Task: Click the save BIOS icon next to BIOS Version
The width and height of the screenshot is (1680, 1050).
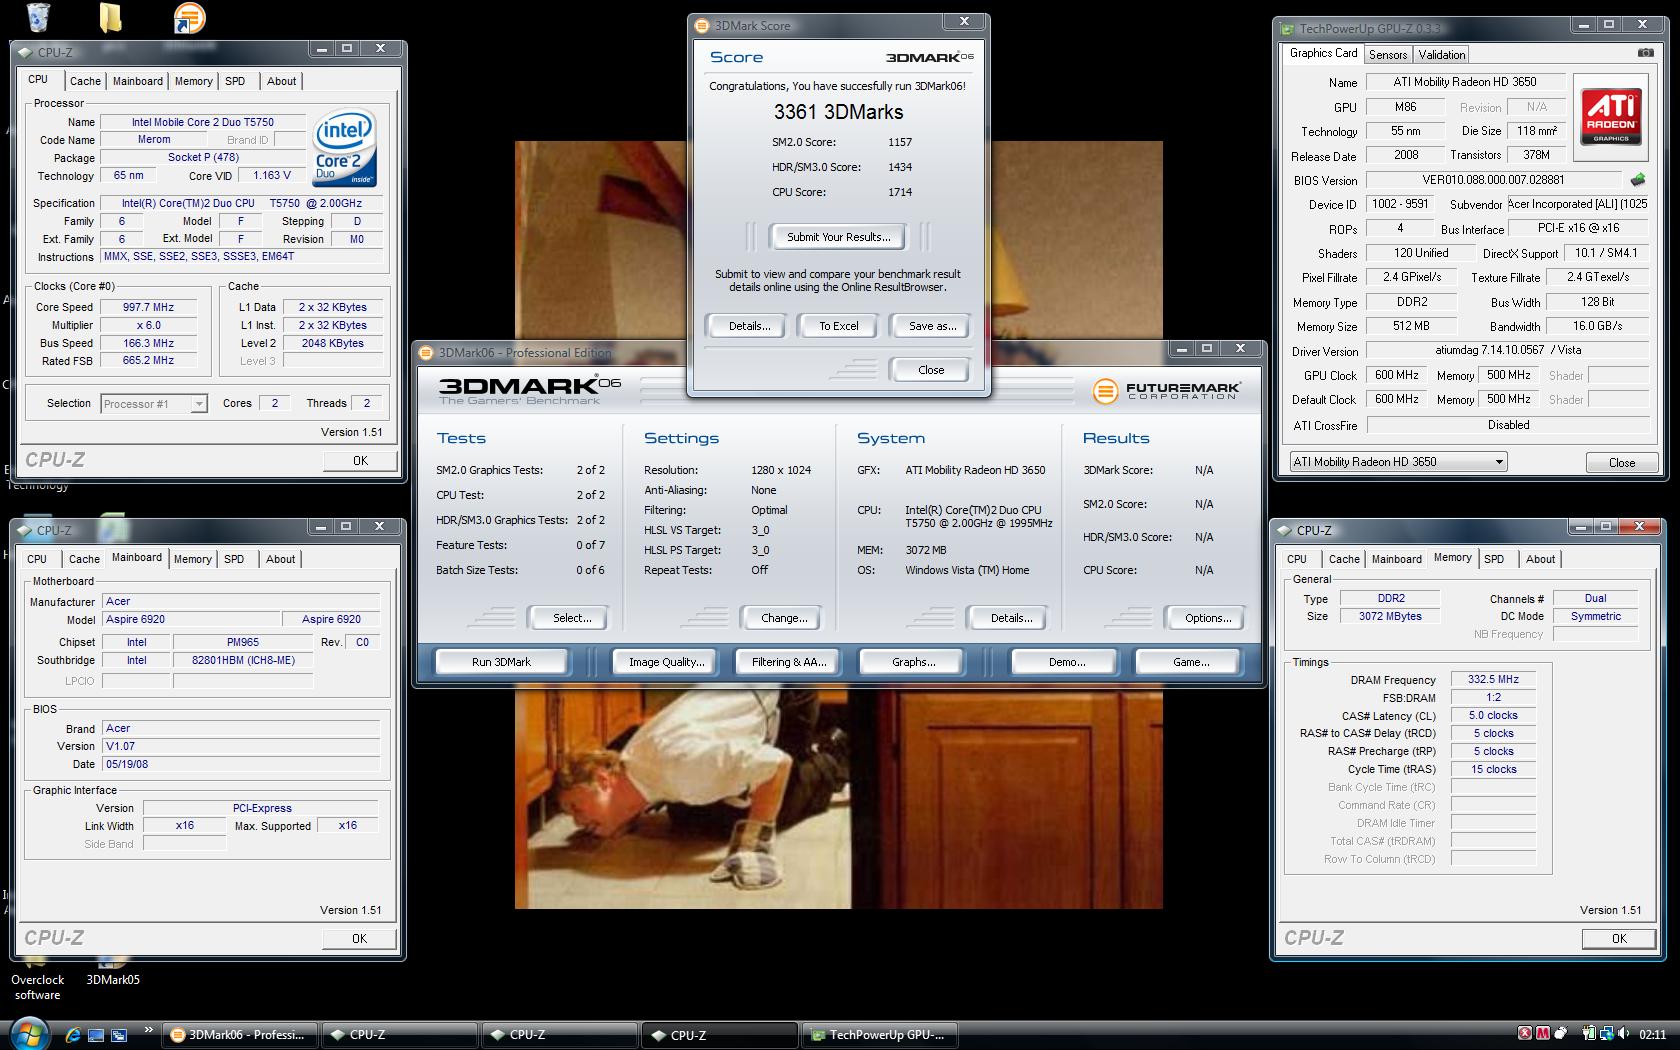Action: 1638,180
